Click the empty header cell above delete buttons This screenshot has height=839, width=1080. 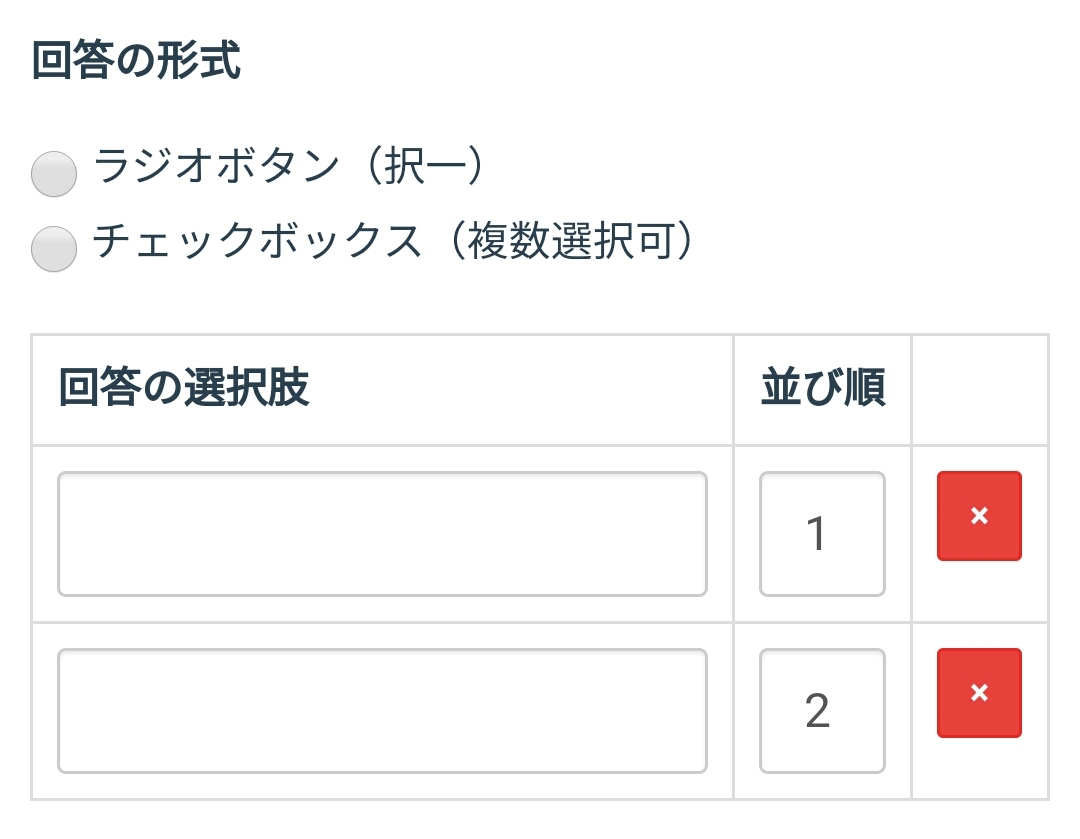click(x=979, y=389)
